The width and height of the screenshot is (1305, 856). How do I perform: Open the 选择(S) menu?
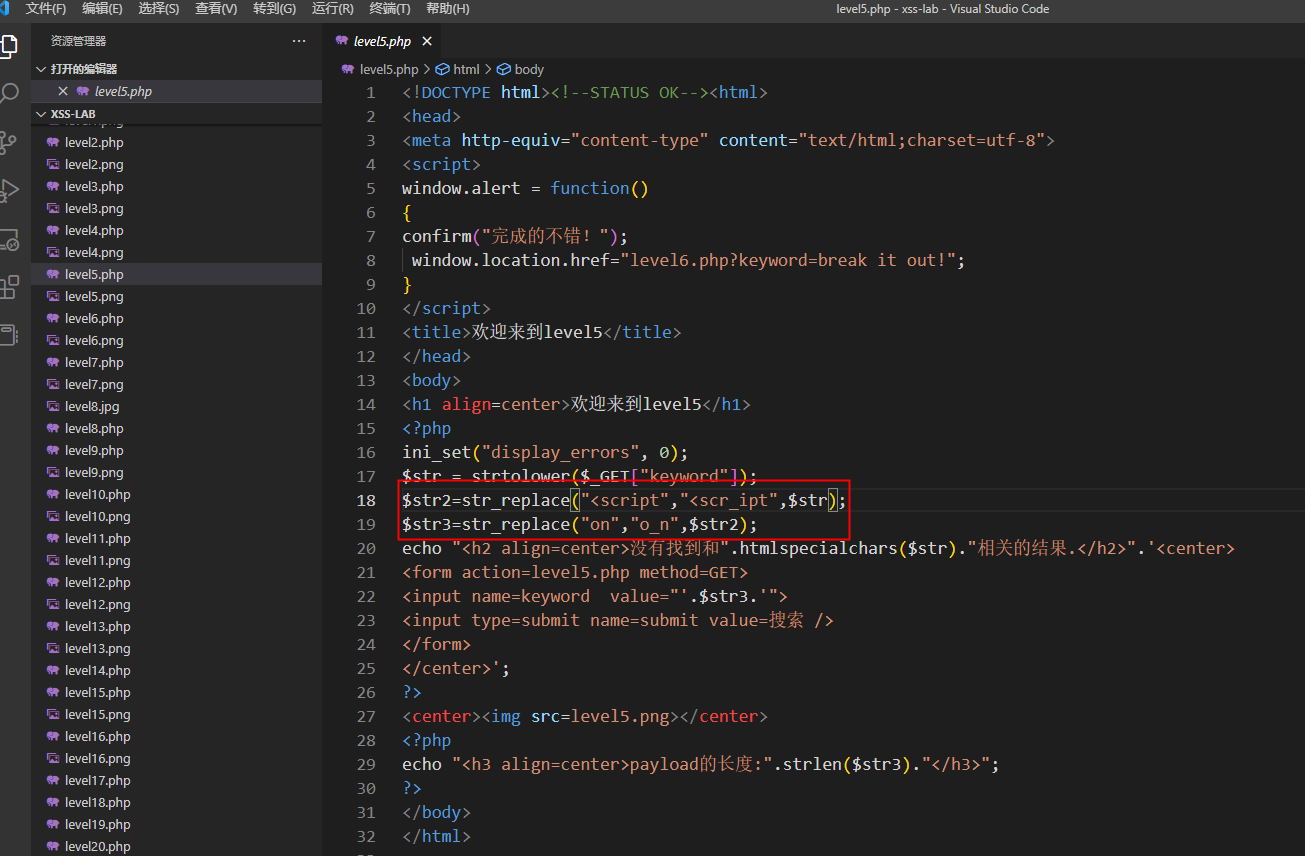pos(159,9)
